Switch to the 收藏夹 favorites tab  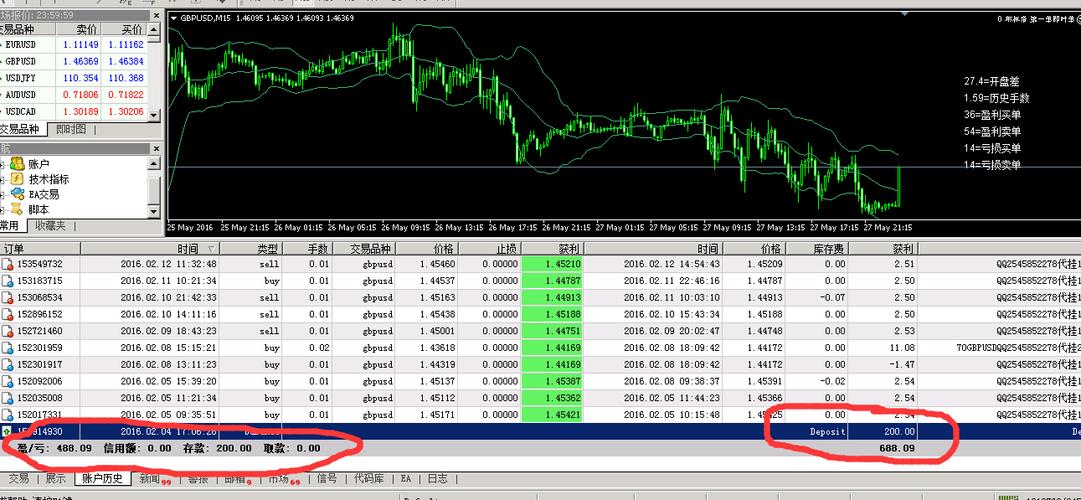(52, 226)
